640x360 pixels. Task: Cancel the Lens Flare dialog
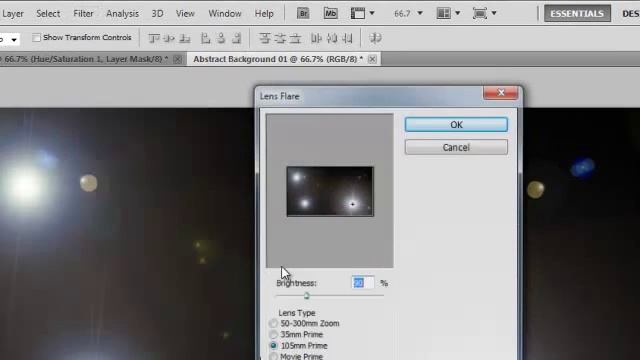click(x=456, y=147)
